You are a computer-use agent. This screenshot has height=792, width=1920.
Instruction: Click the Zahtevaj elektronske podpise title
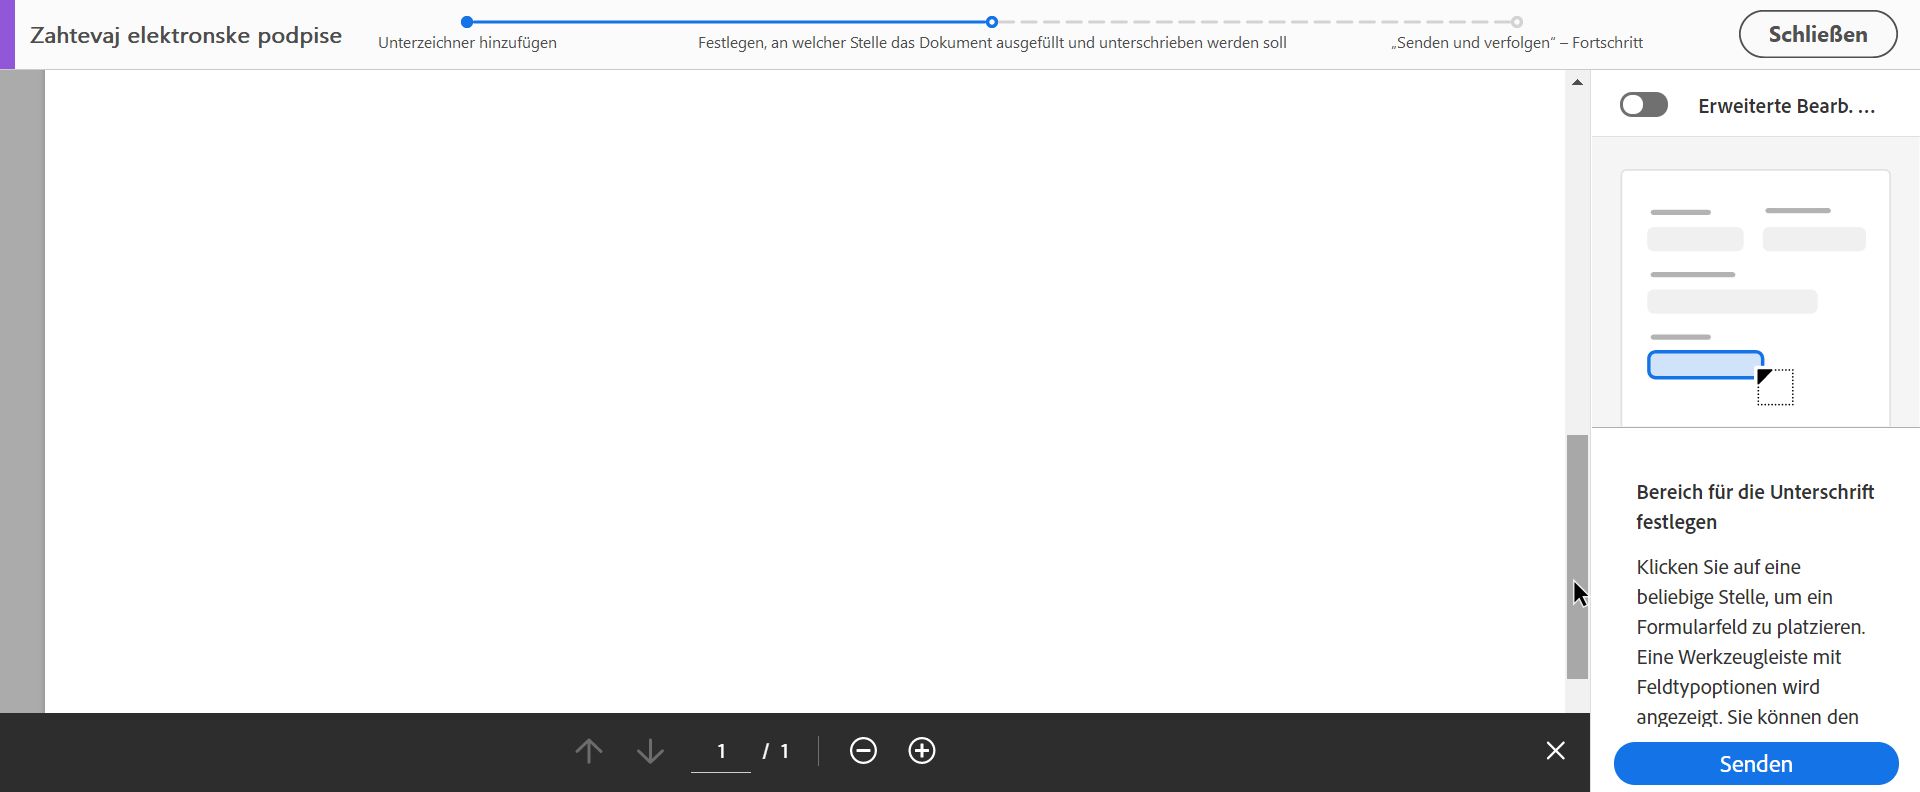[186, 35]
